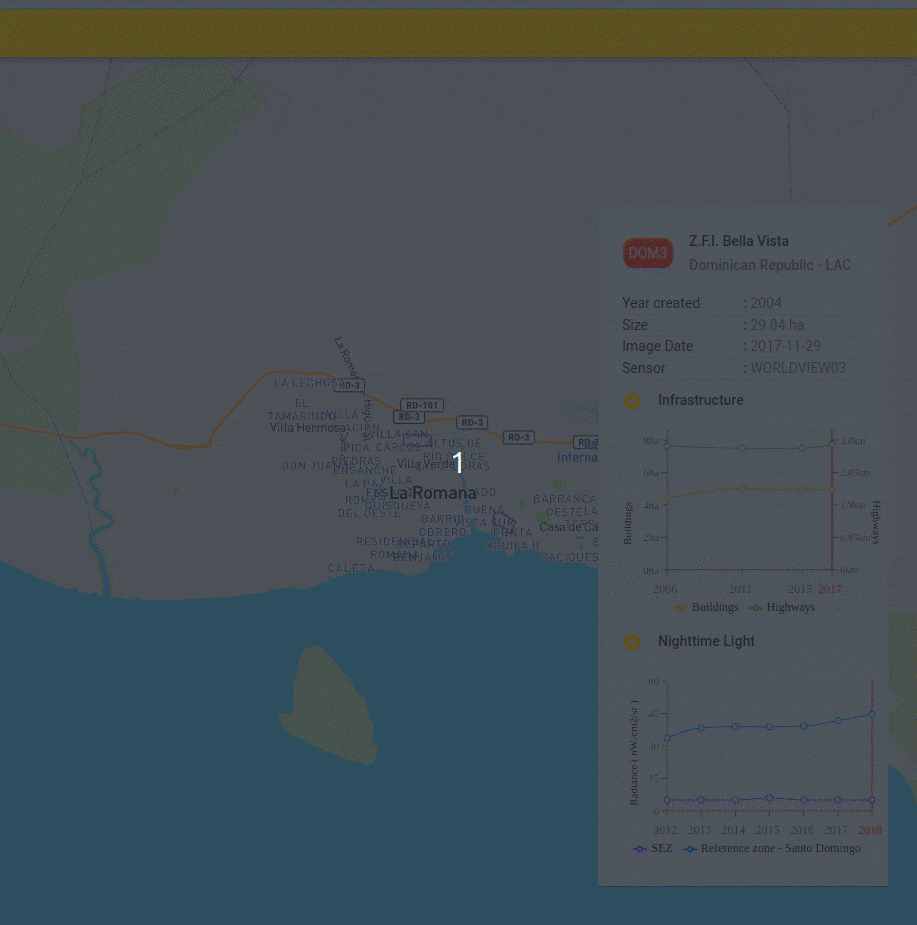Click the 2017 red year label in Infrastructure chart
917x925 pixels.
[x=830, y=589]
